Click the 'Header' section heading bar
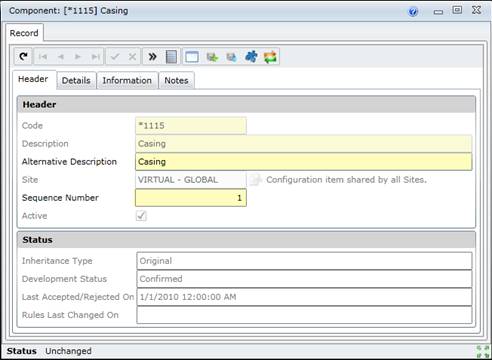The width and height of the screenshot is (492, 360). click(246, 104)
